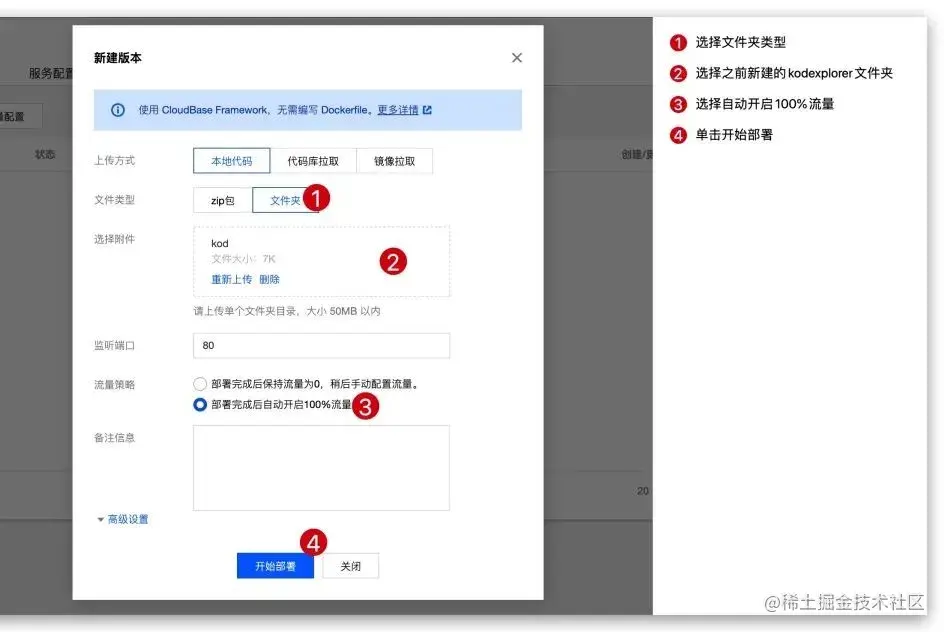Click the 开始部署 button
Screen dimensions: 944x632
pyautogui.click(x=275, y=566)
